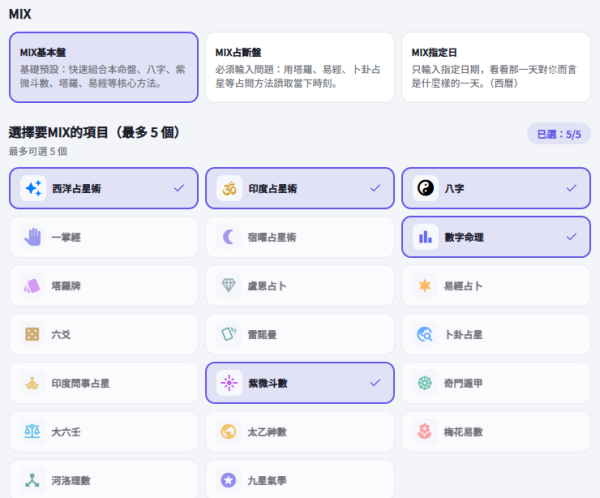Click the 紫微斗數 label text

click(x=267, y=383)
